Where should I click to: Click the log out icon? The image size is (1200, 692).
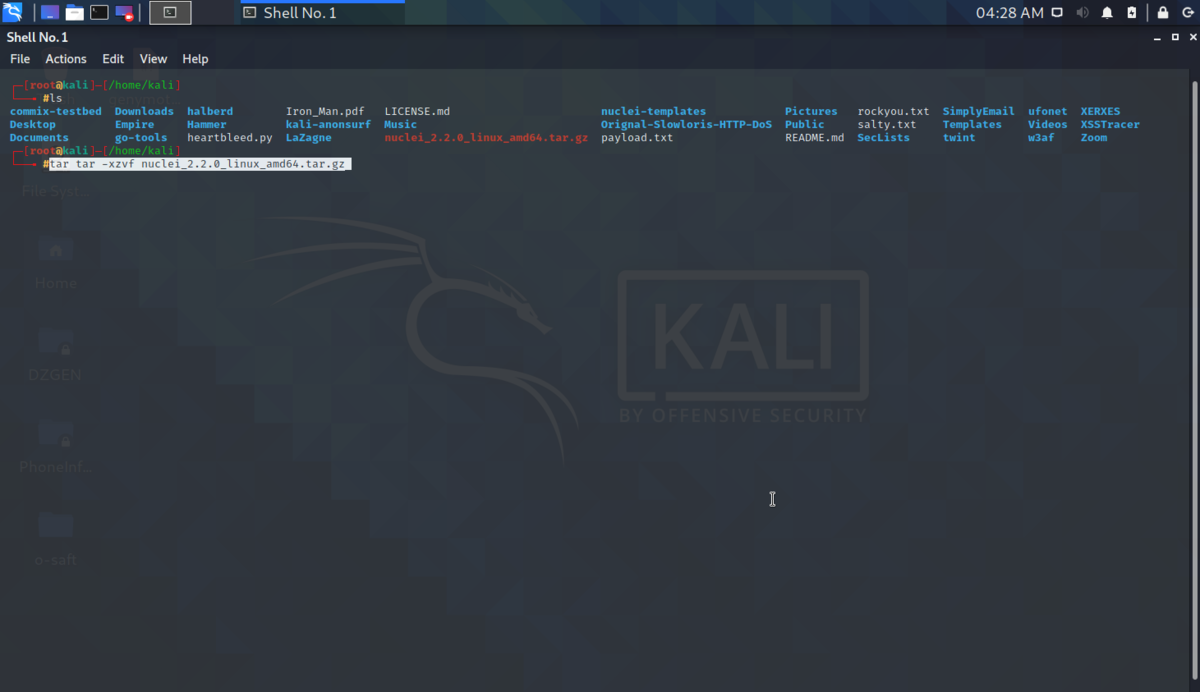coord(1187,13)
